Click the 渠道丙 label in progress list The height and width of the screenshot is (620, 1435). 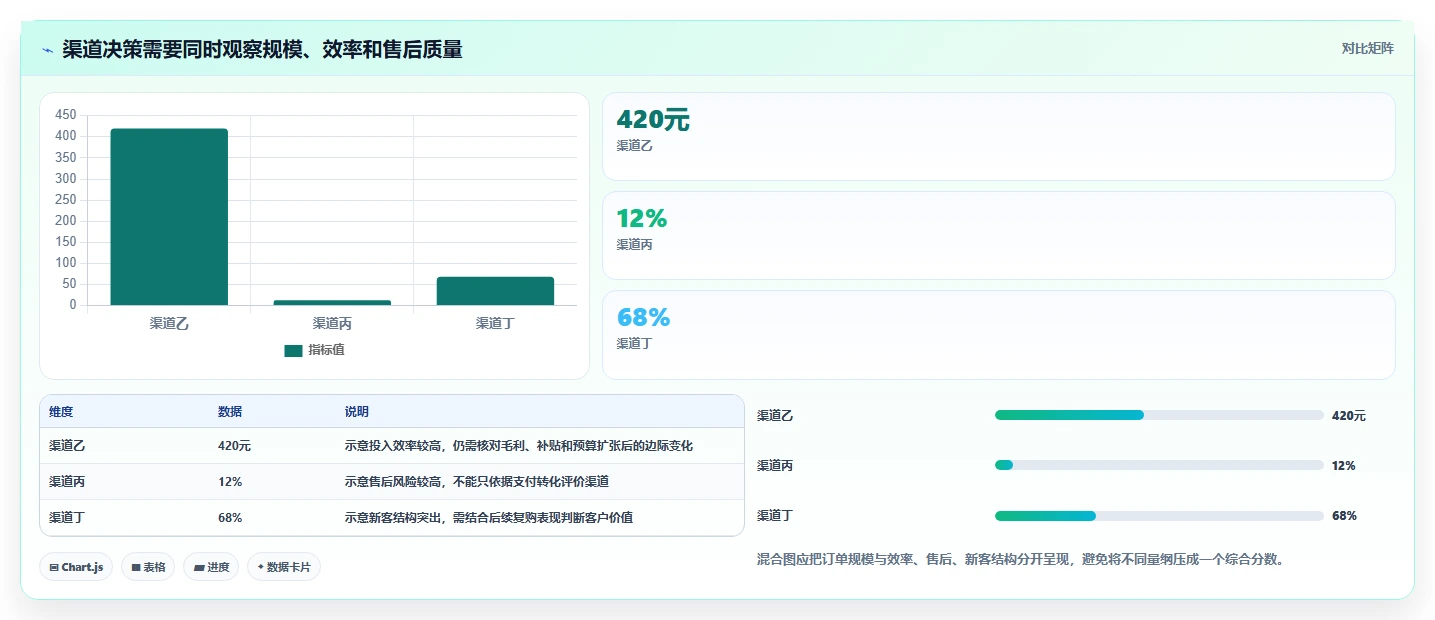click(x=775, y=466)
